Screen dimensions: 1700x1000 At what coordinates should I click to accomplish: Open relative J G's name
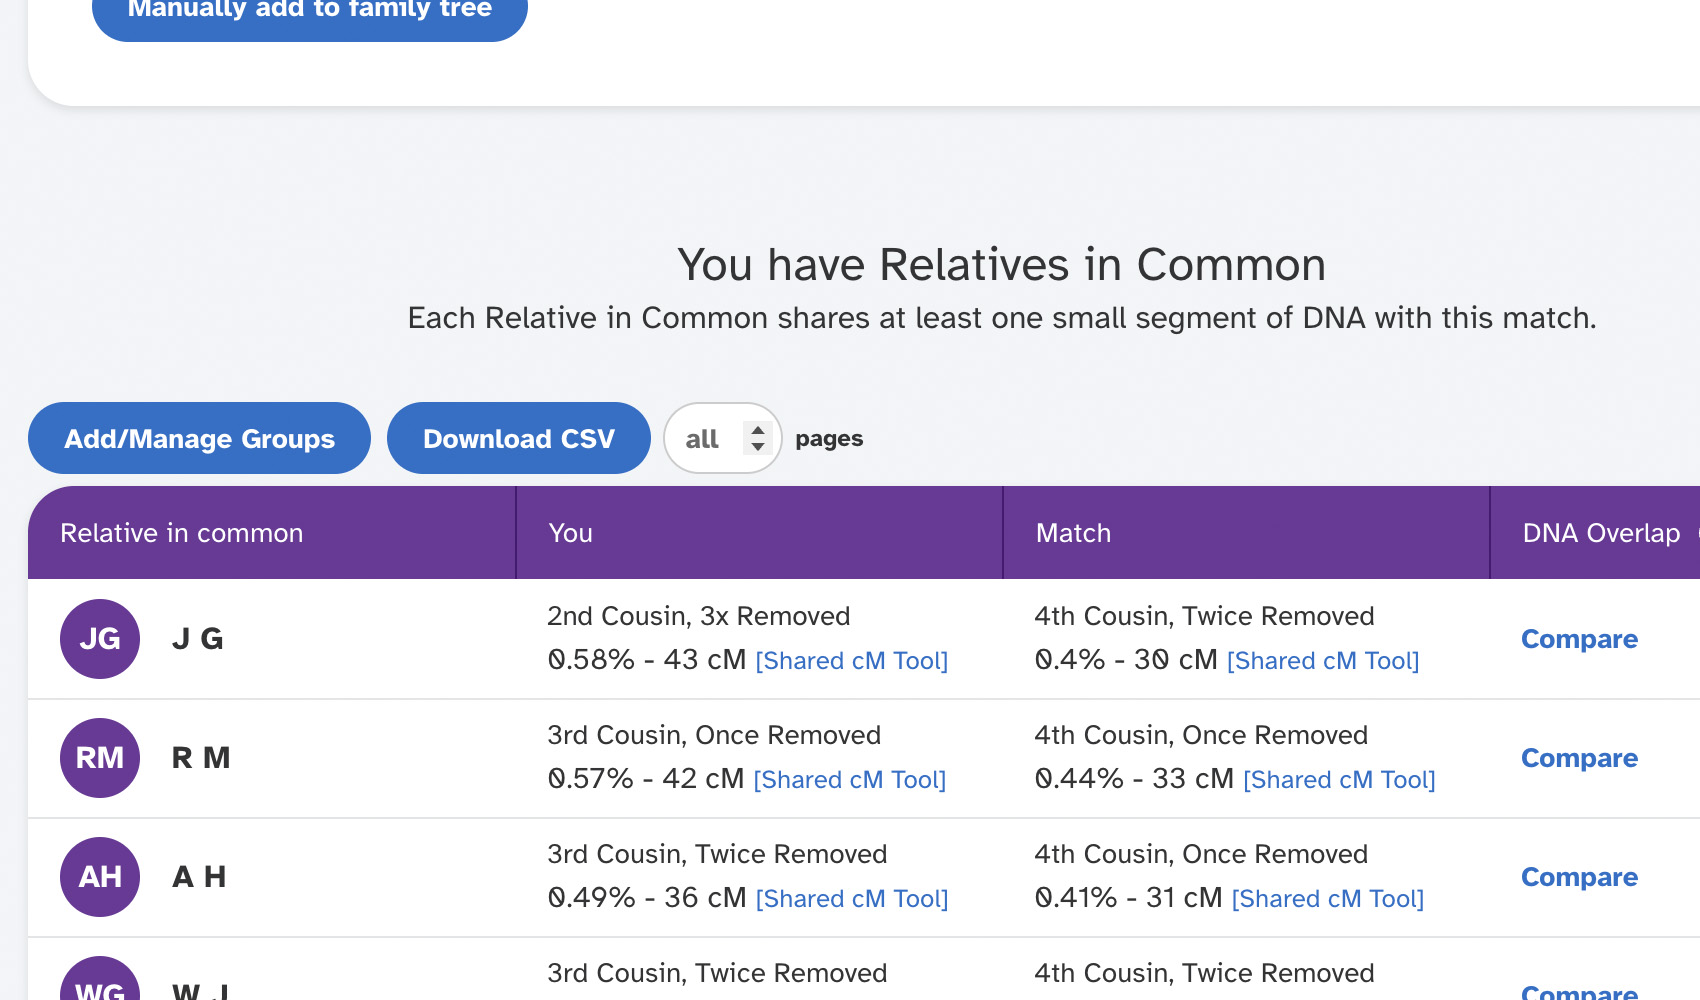(198, 639)
